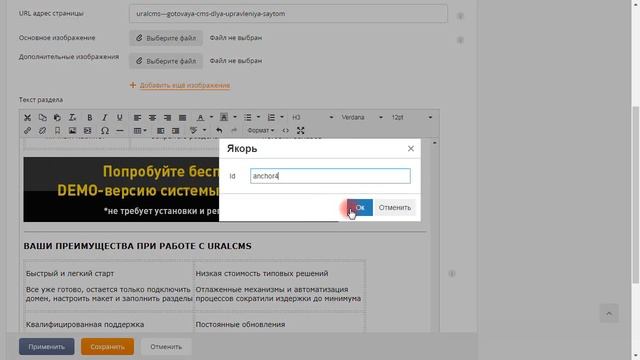Click the orange Сохранить button
640x360 pixels.
click(107, 347)
